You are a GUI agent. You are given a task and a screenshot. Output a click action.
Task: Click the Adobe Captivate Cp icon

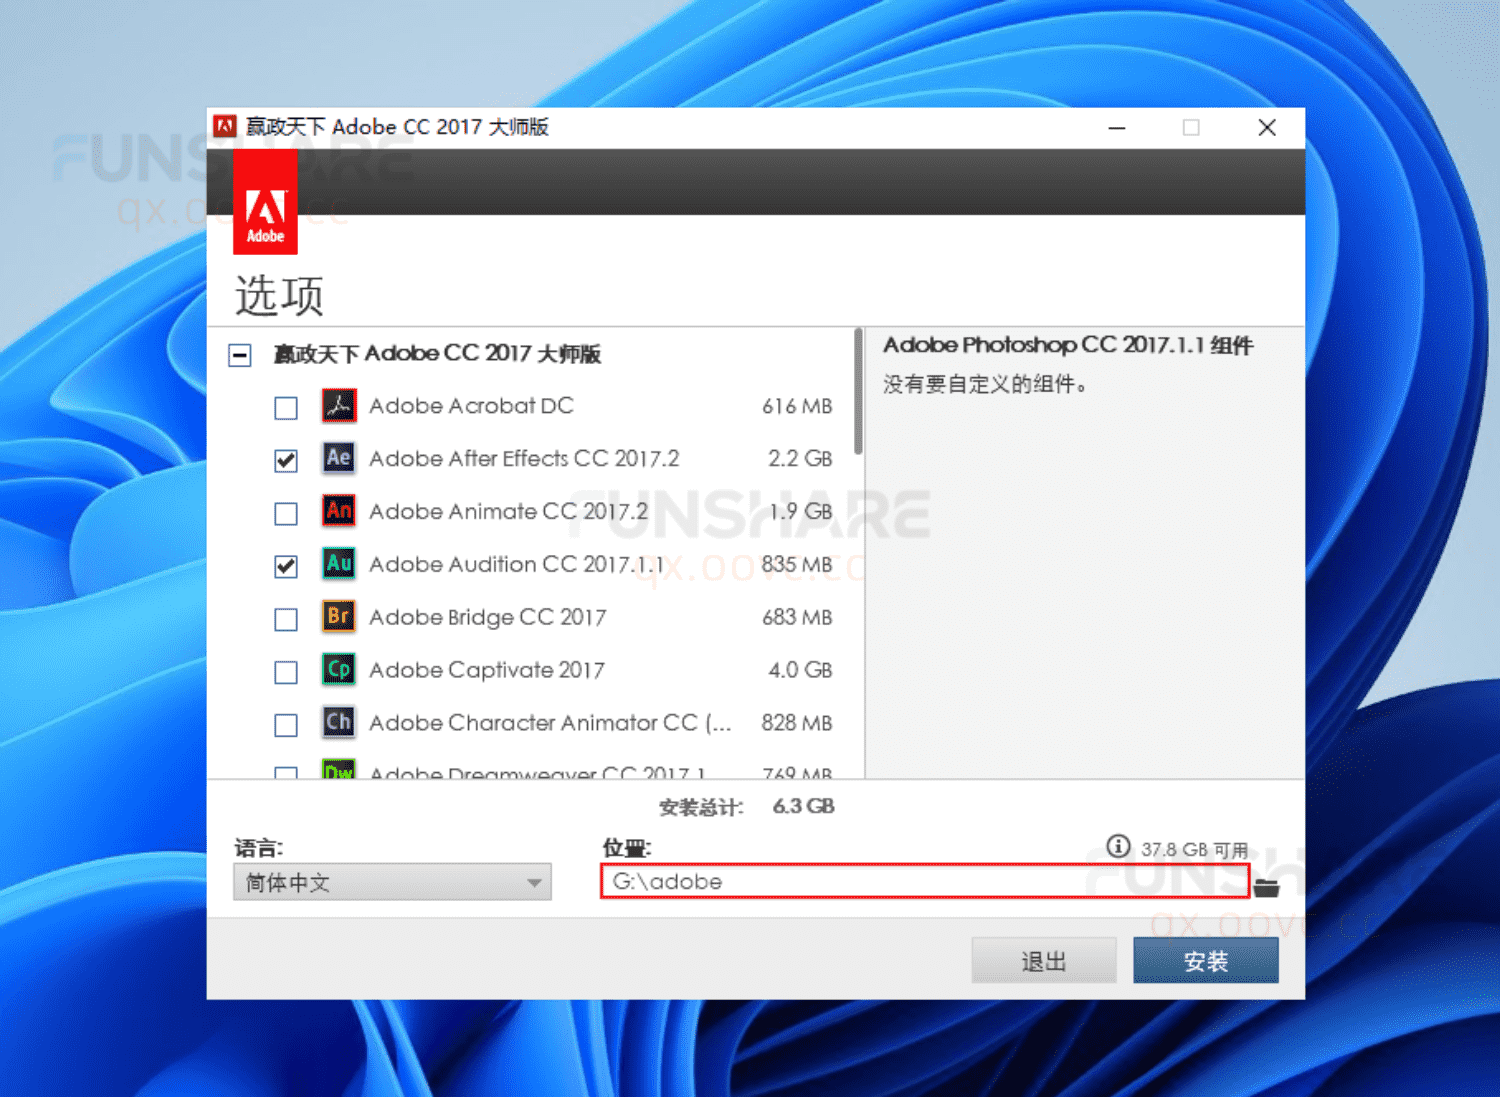point(339,669)
